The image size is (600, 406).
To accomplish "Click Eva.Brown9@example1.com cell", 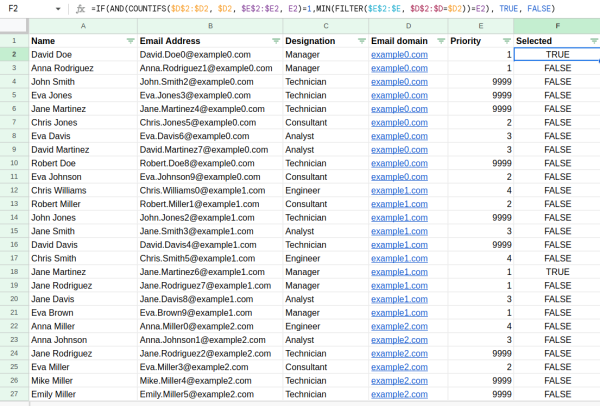I will pos(210,313).
